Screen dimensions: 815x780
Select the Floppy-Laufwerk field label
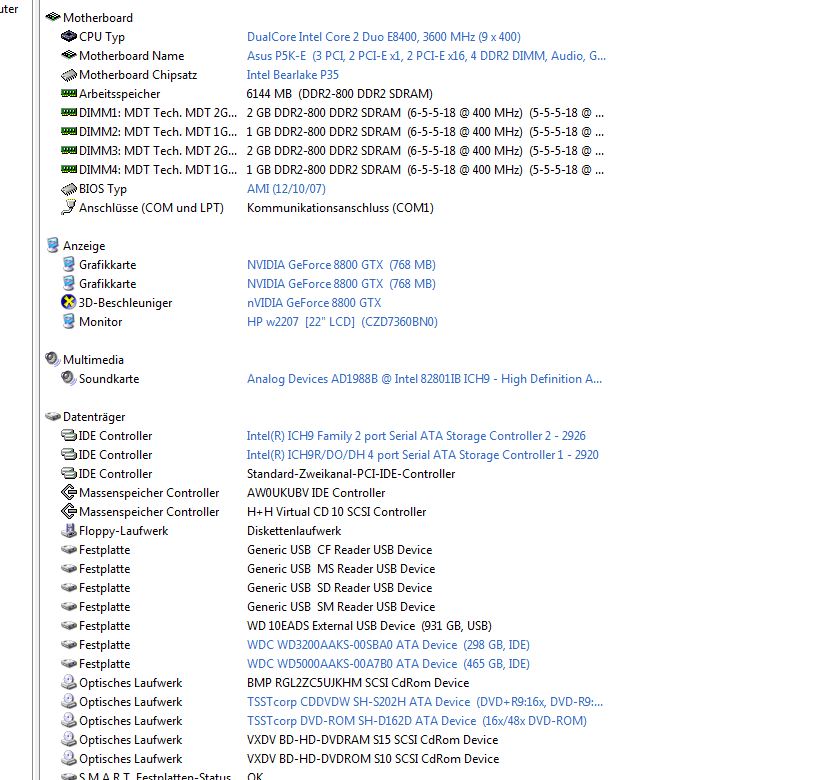(x=124, y=531)
